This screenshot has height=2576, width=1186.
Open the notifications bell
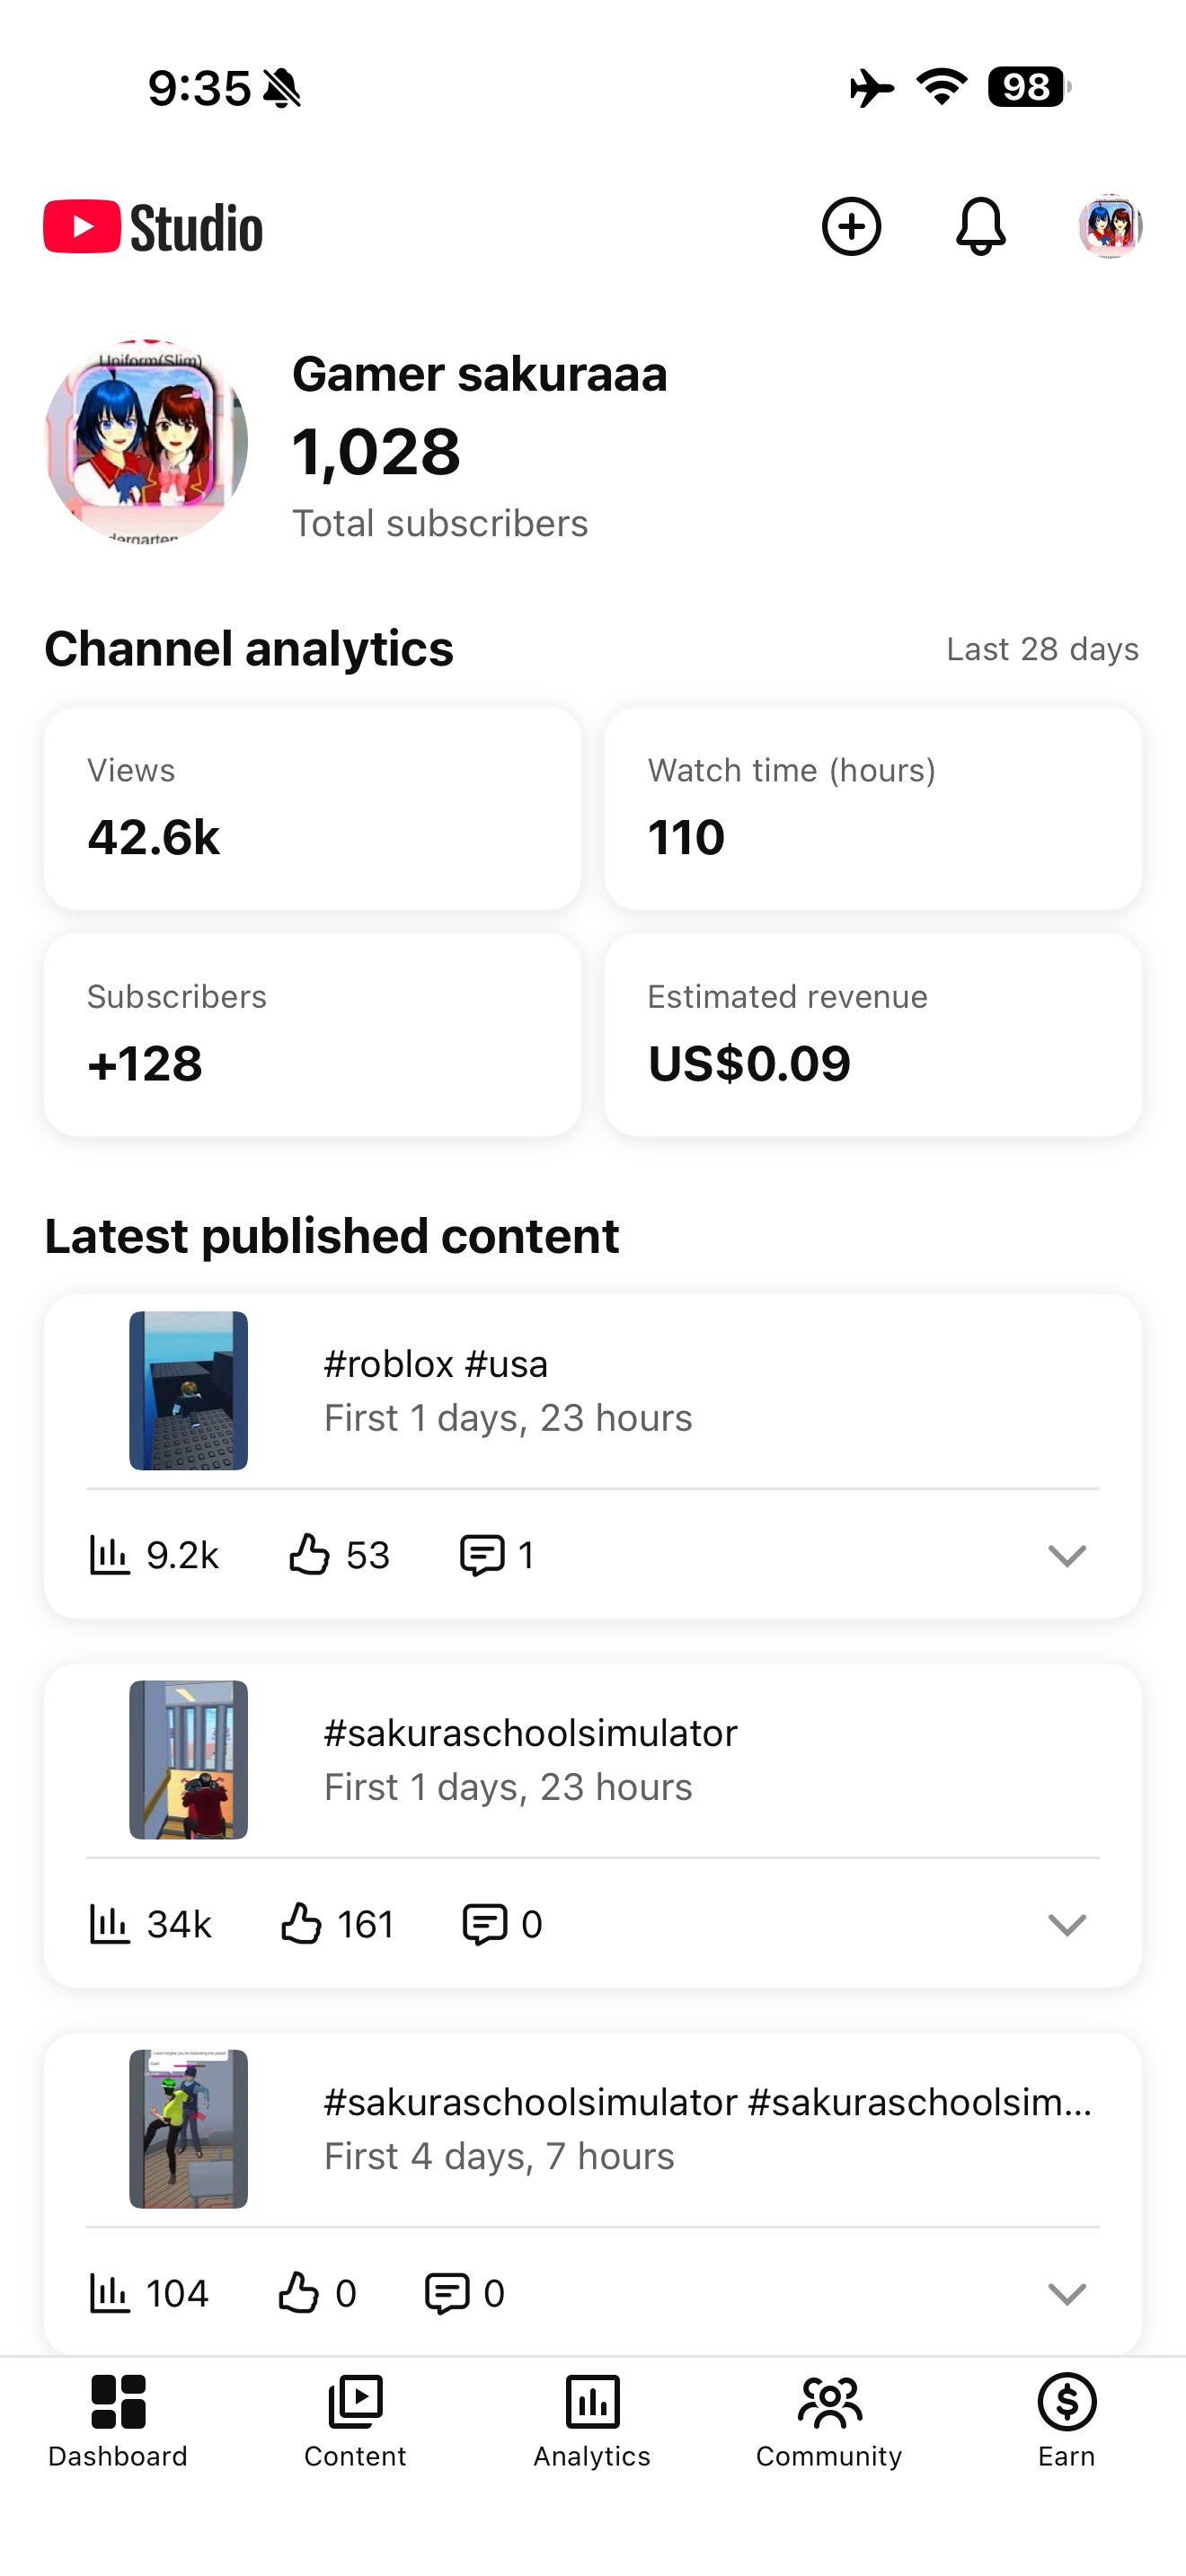[981, 226]
